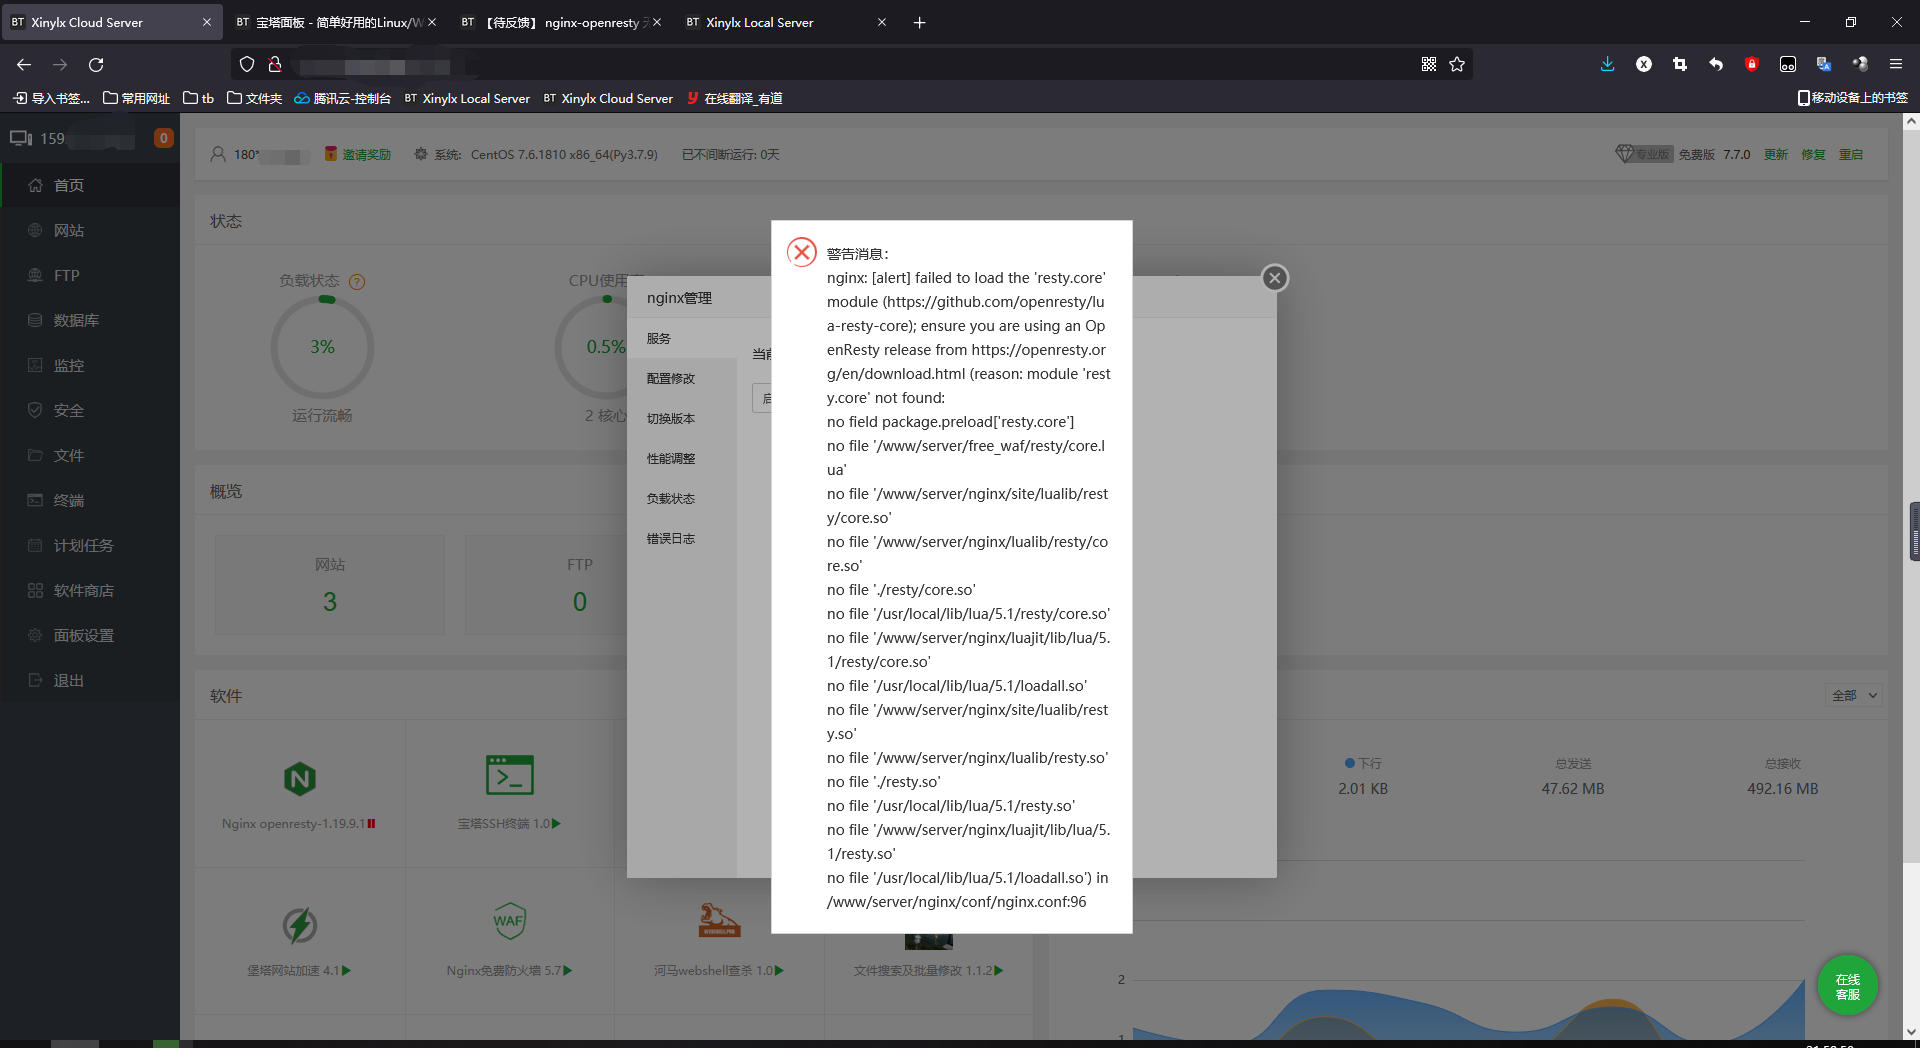1920x1048 pixels.
Task: Open 安全 security in sidebar
Action: [90, 410]
